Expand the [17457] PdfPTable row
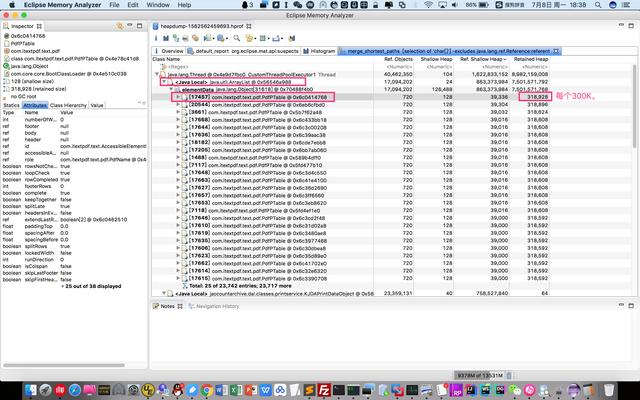The width and height of the screenshot is (640, 400). [x=178, y=97]
